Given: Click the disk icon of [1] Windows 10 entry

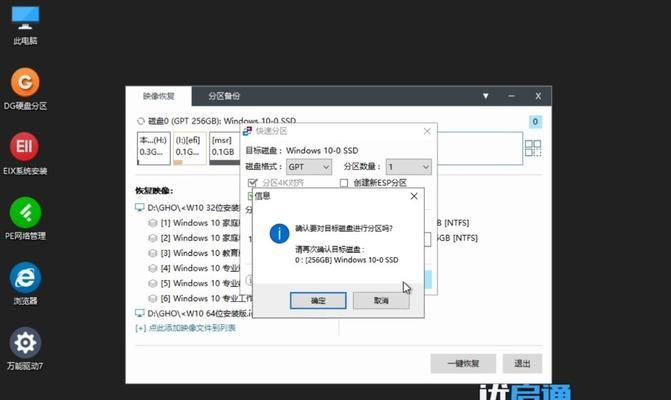Looking at the screenshot, I should pos(153,223).
